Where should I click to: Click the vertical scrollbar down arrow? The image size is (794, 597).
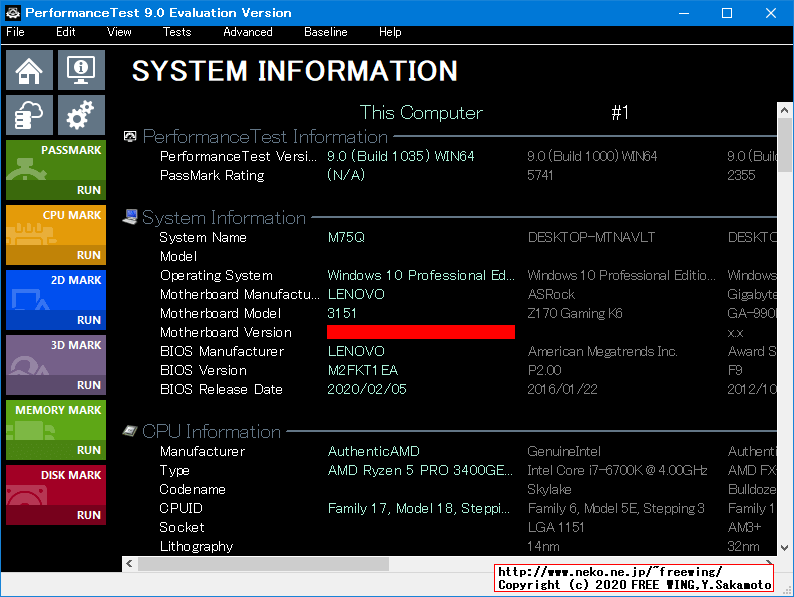[x=784, y=548]
